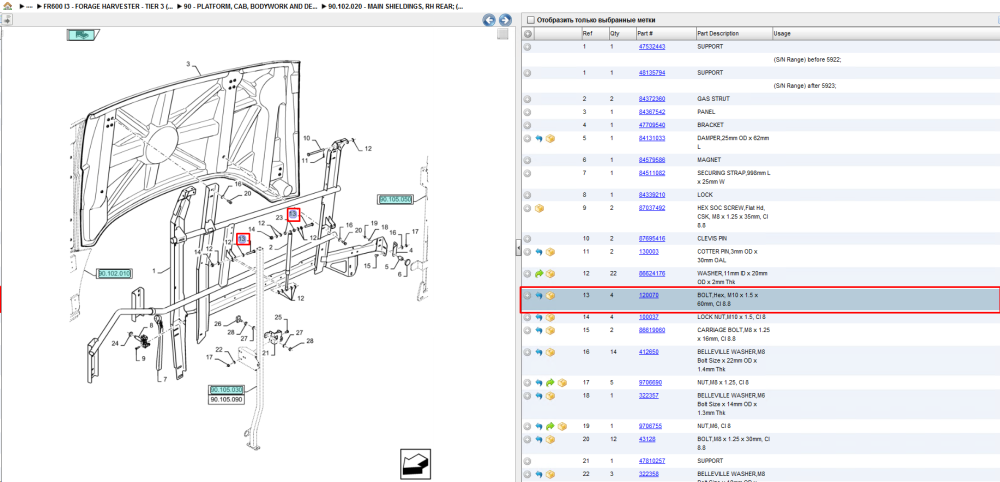The width and height of the screenshot is (1000, 482).
Task: Click blue arrow icon on COTTER PIN row
Action: click(x=539, y=252)
